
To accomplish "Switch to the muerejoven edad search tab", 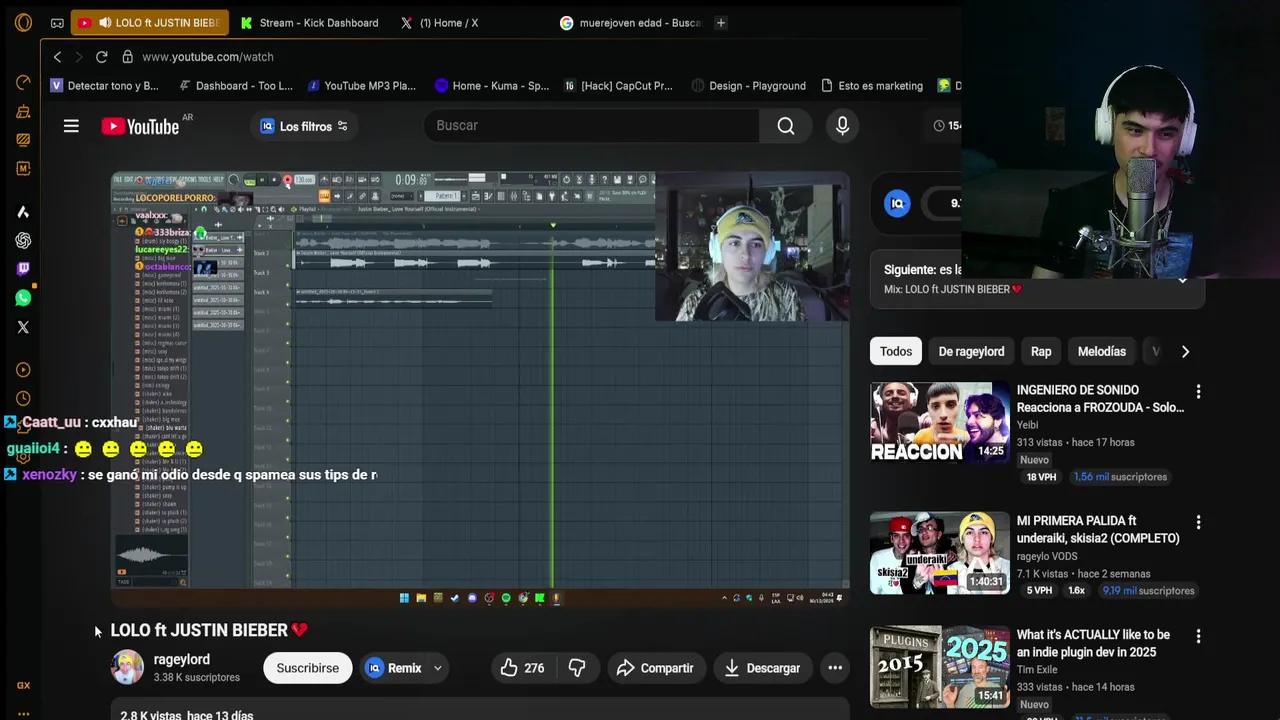I will [x=629, y=23].
